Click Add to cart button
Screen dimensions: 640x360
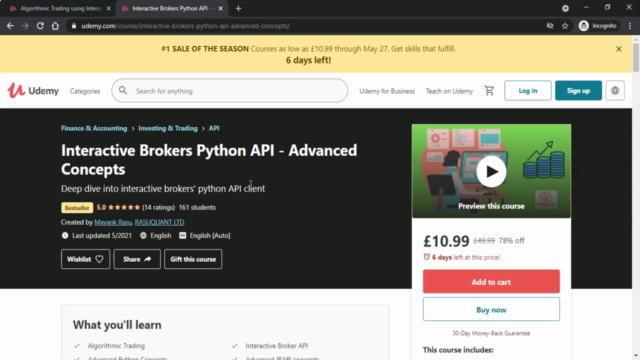pos(491,282)
